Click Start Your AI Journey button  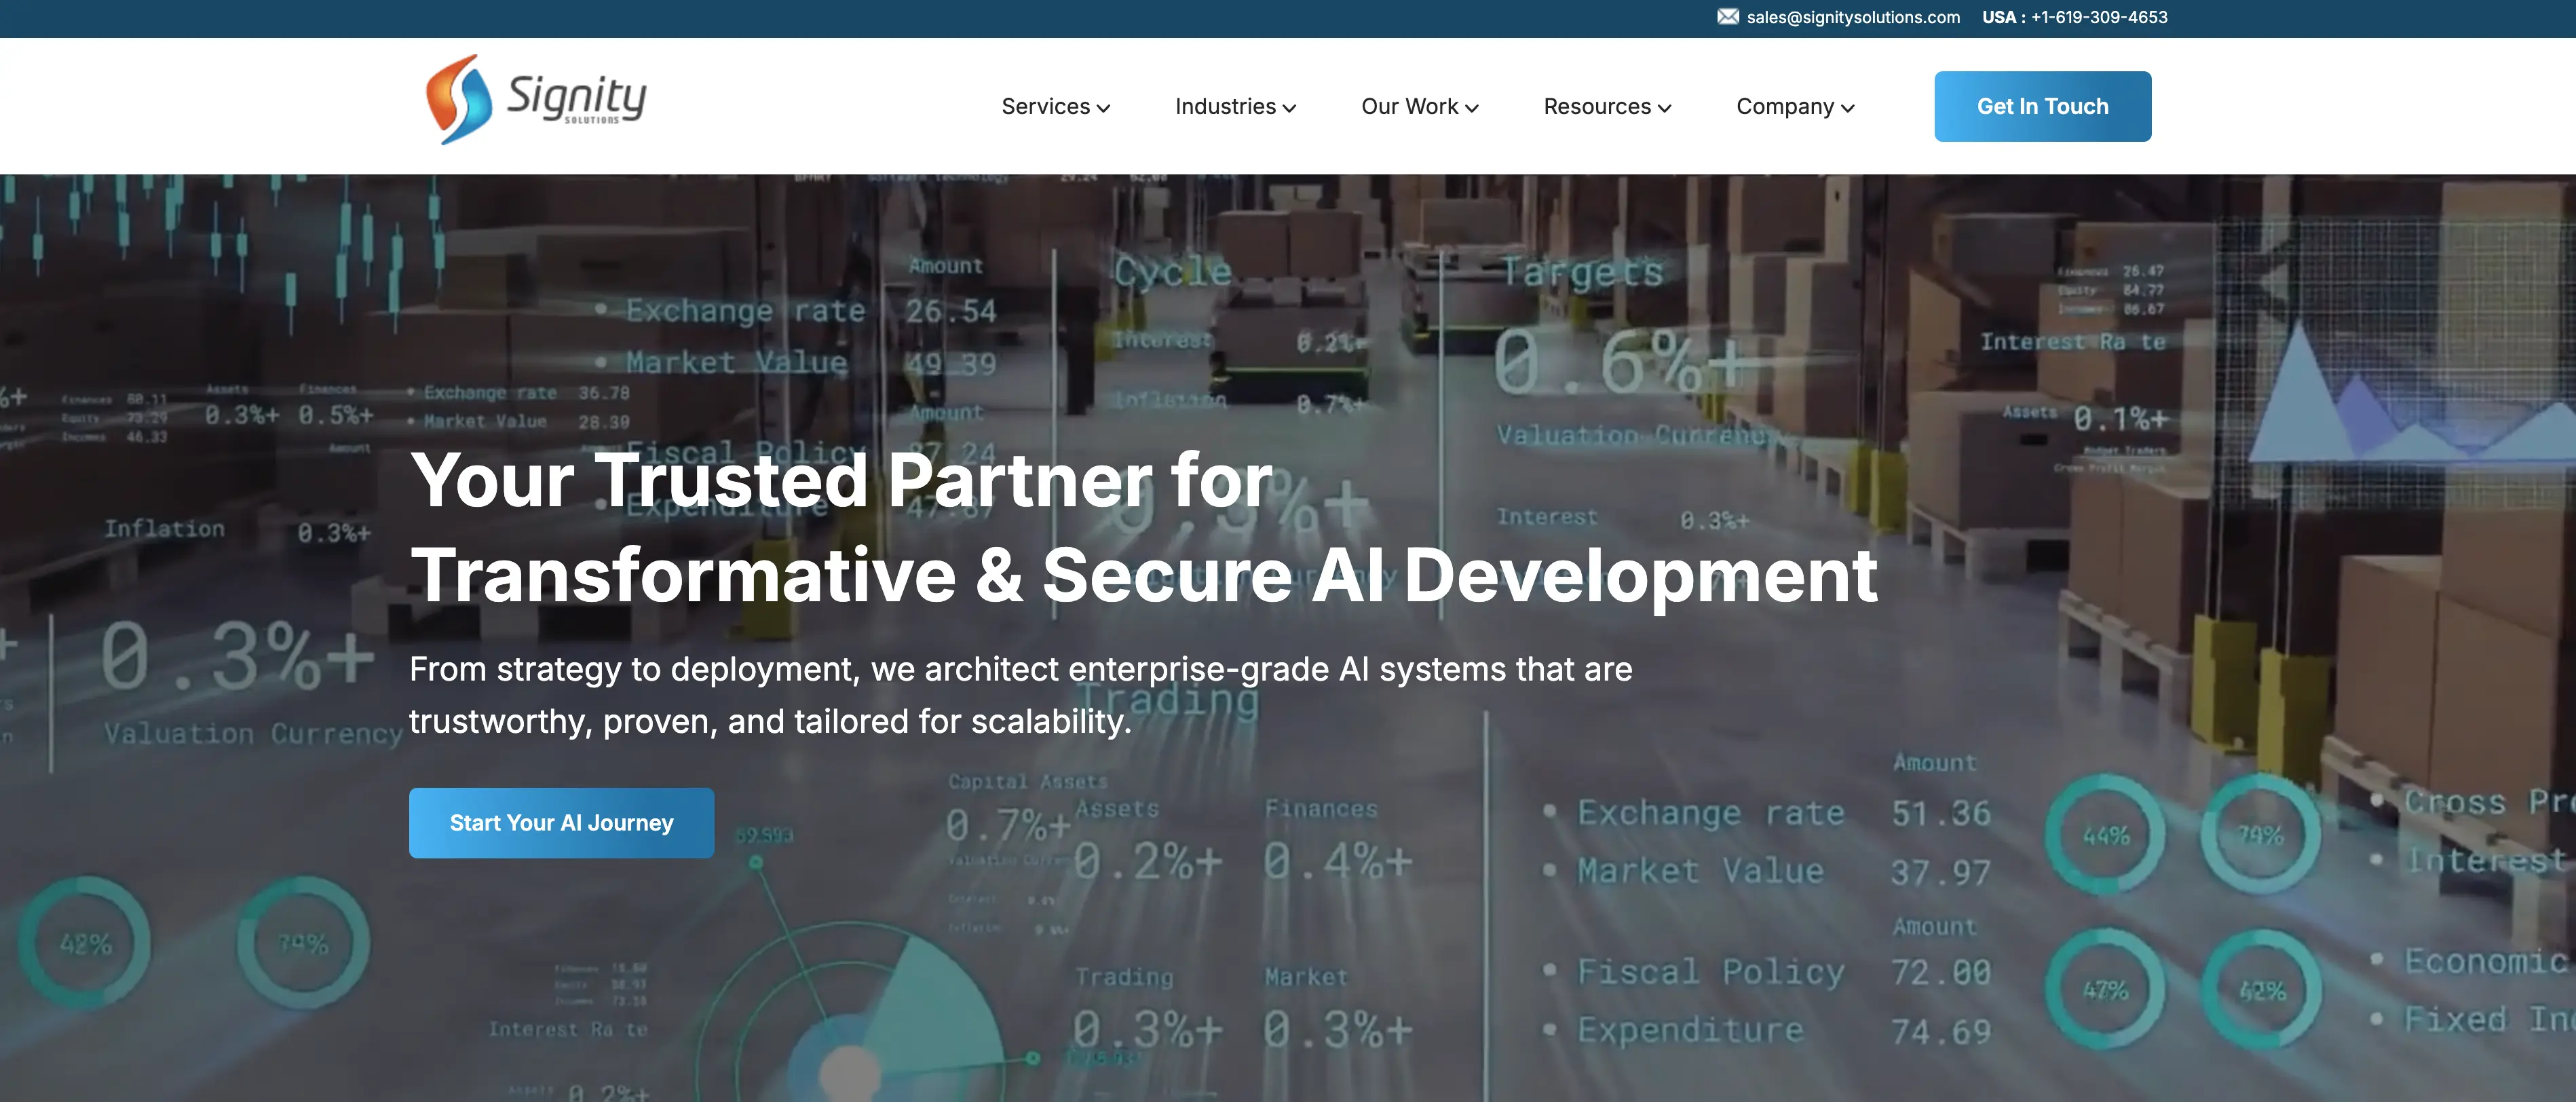[x=561, y=822]
